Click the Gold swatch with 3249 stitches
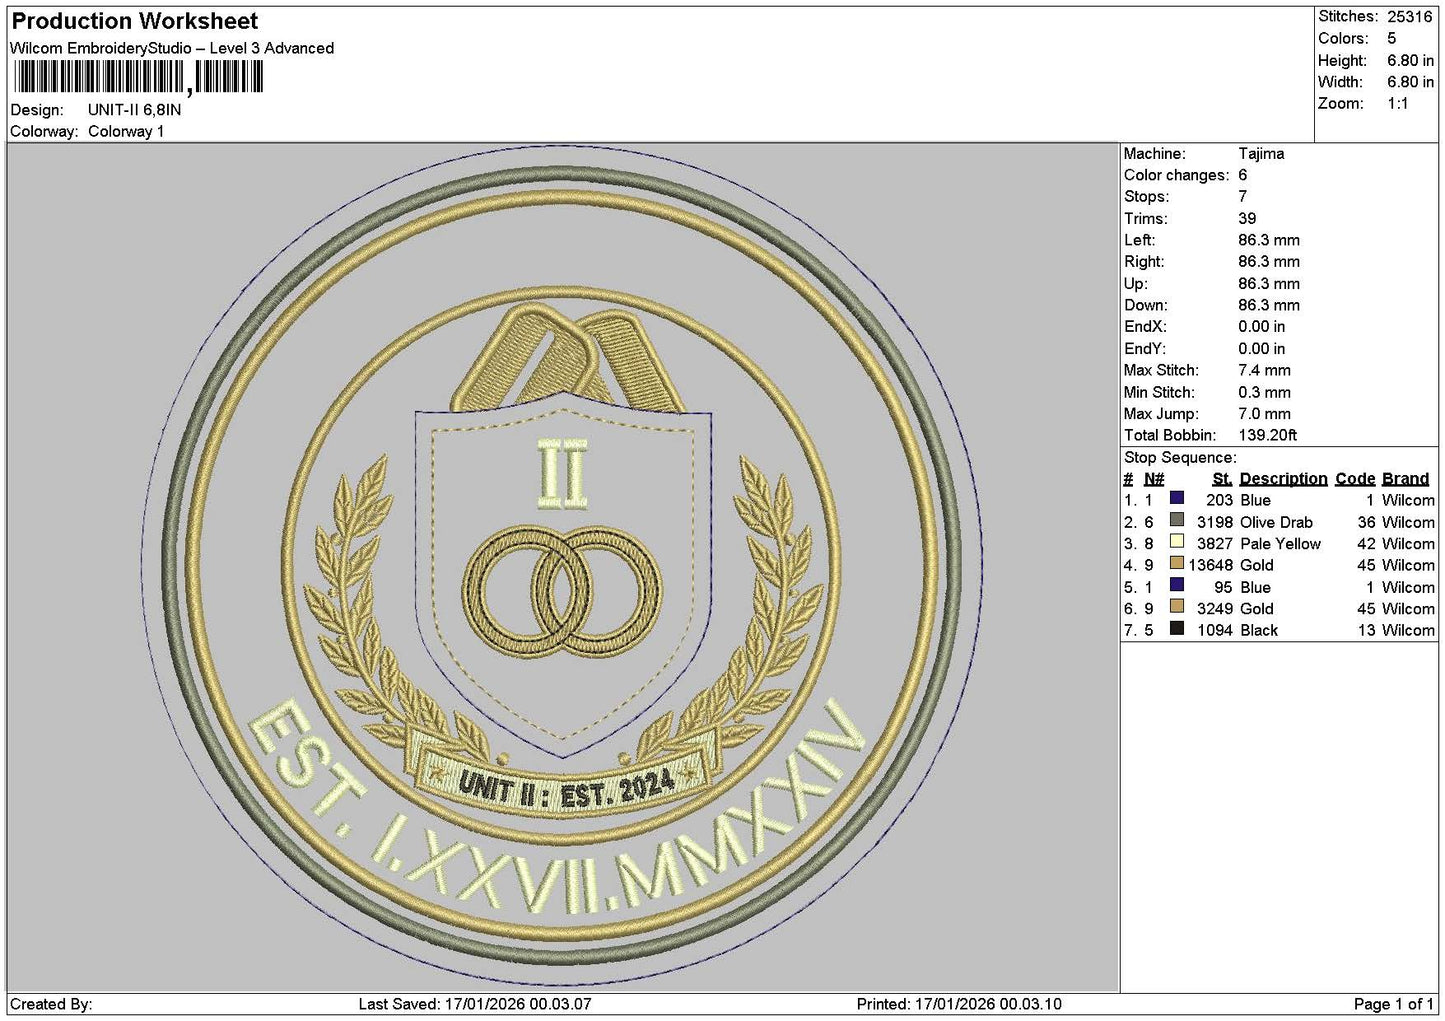This screenshot has height=1021, width=1445. (1177, 607)
